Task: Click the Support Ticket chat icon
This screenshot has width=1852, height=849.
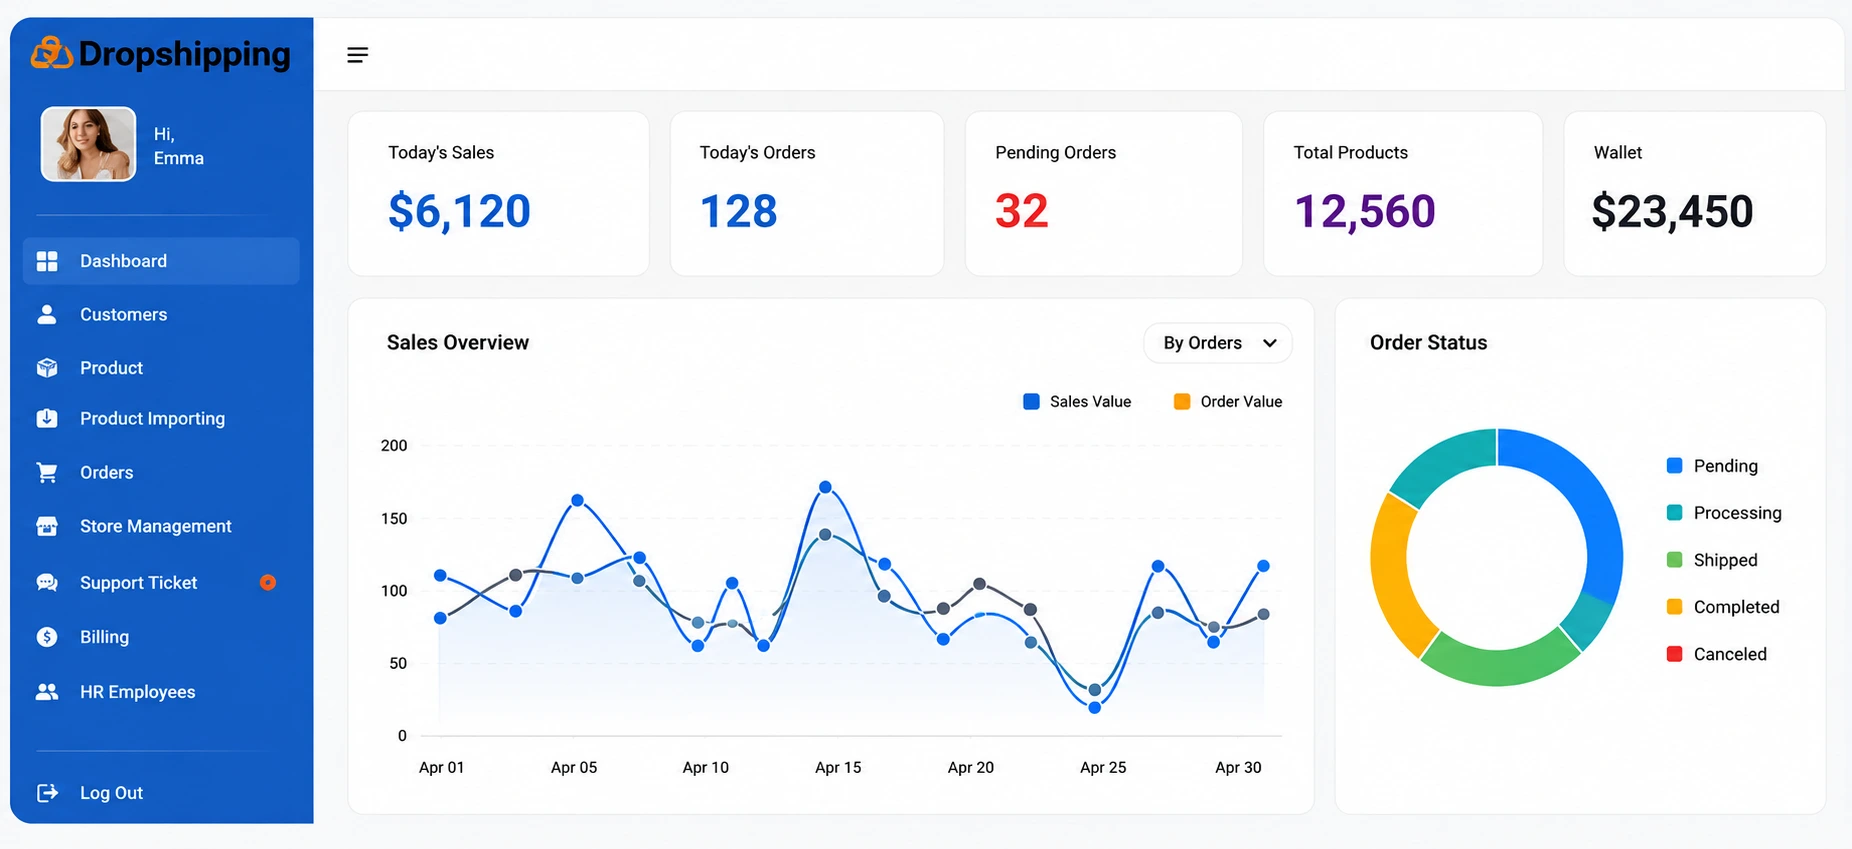Action: [x=47, y=582]
